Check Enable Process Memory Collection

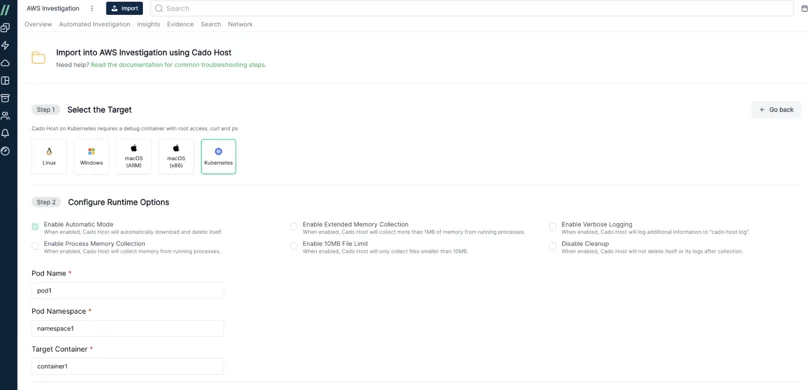pyautogui.click(x=35, y=246)
